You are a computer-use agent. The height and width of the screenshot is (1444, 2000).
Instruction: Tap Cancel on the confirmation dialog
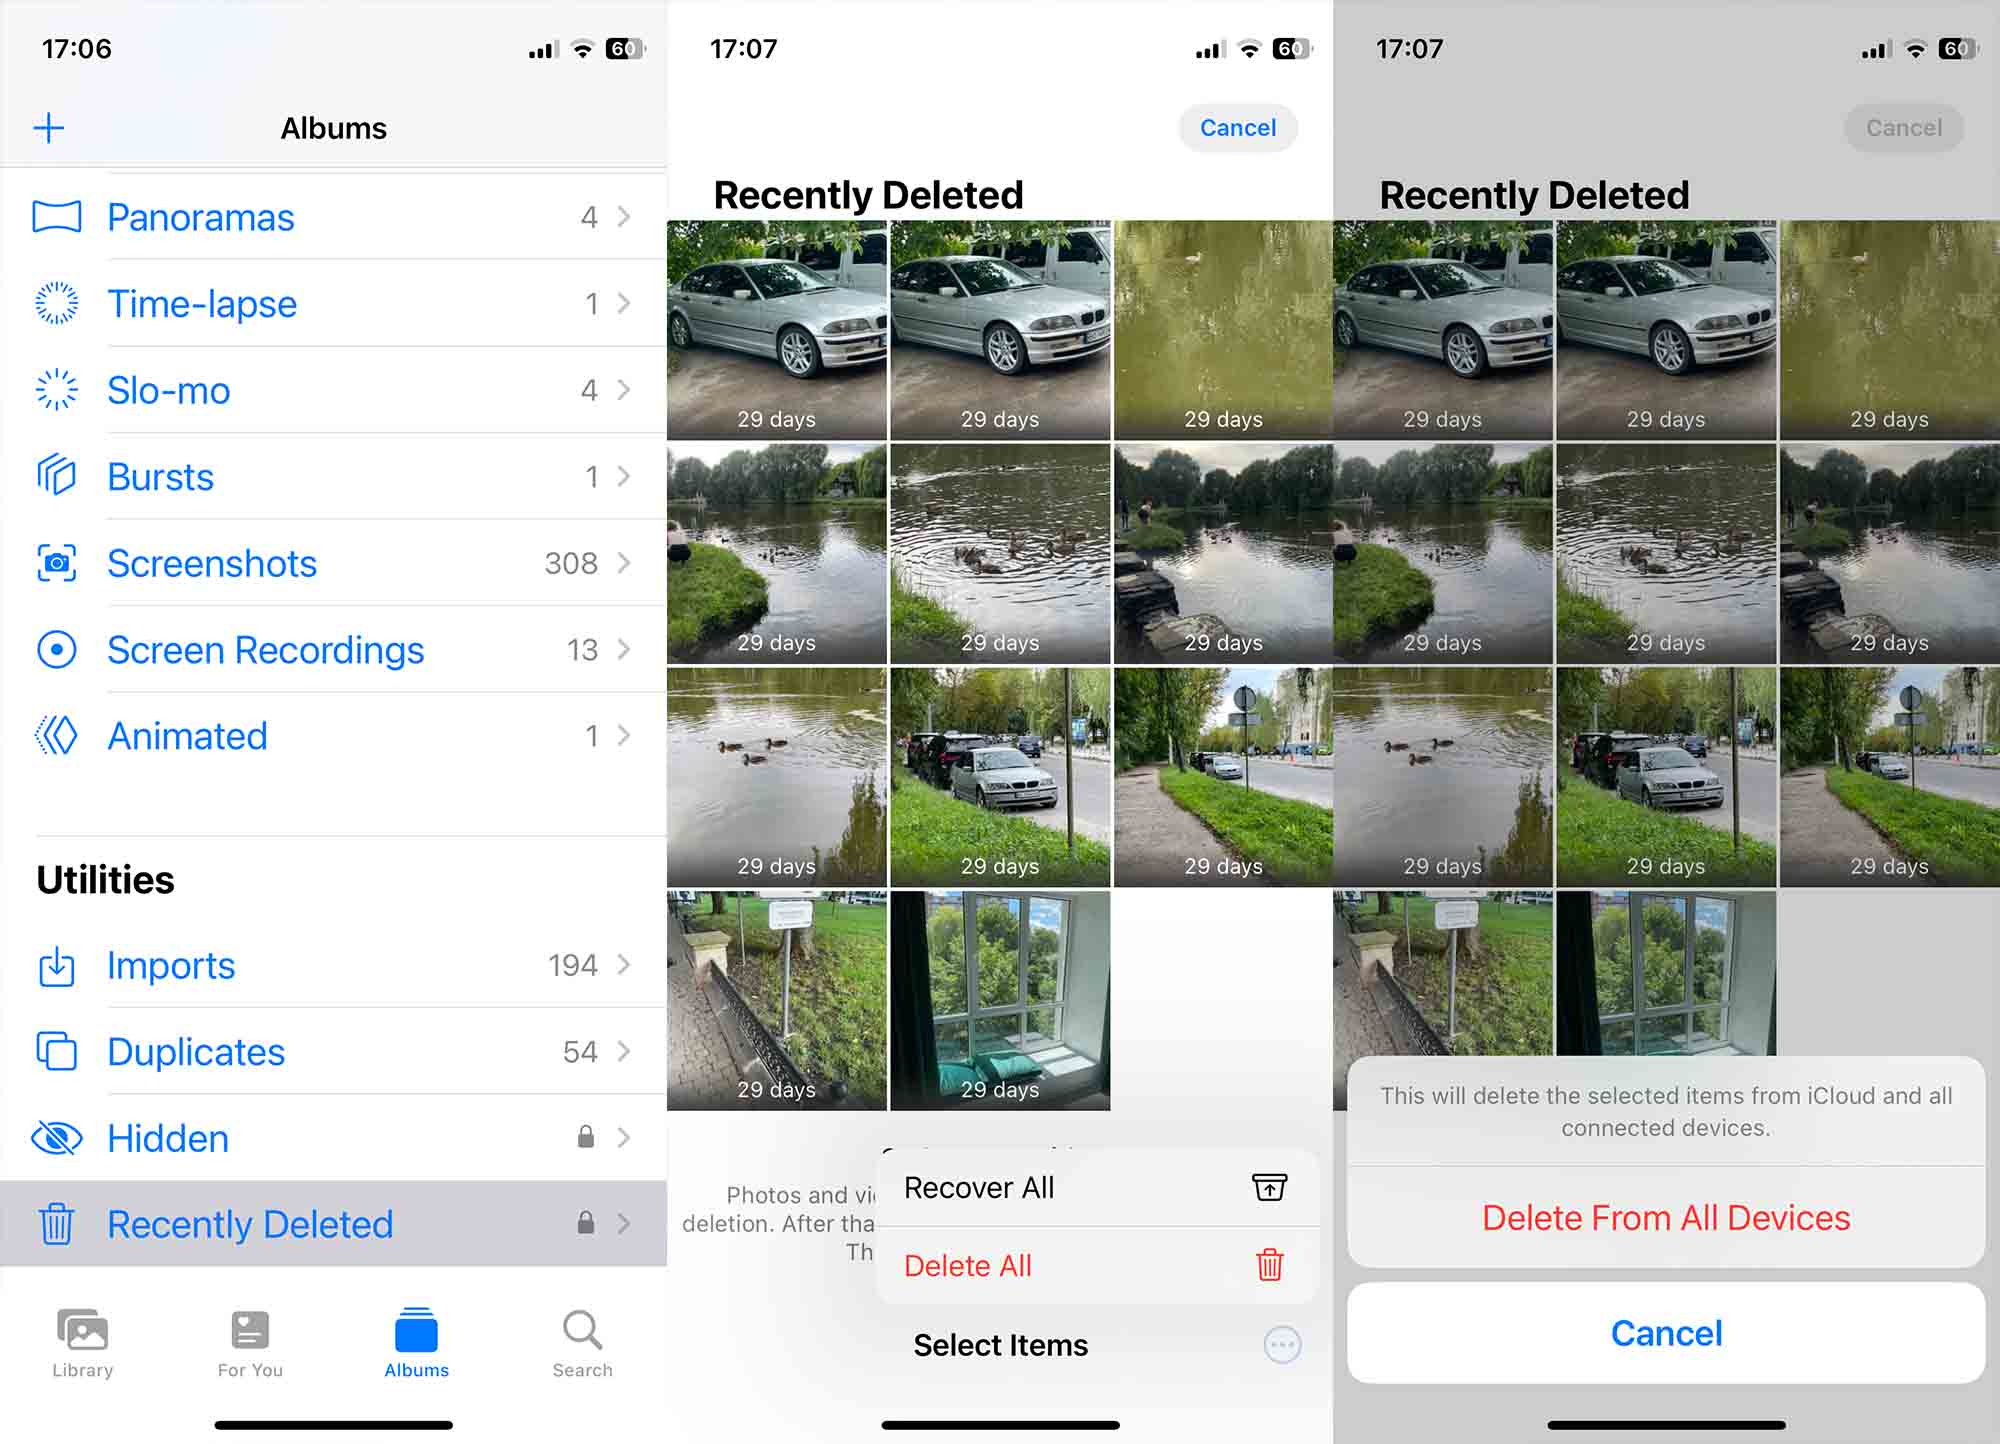1666,1332
